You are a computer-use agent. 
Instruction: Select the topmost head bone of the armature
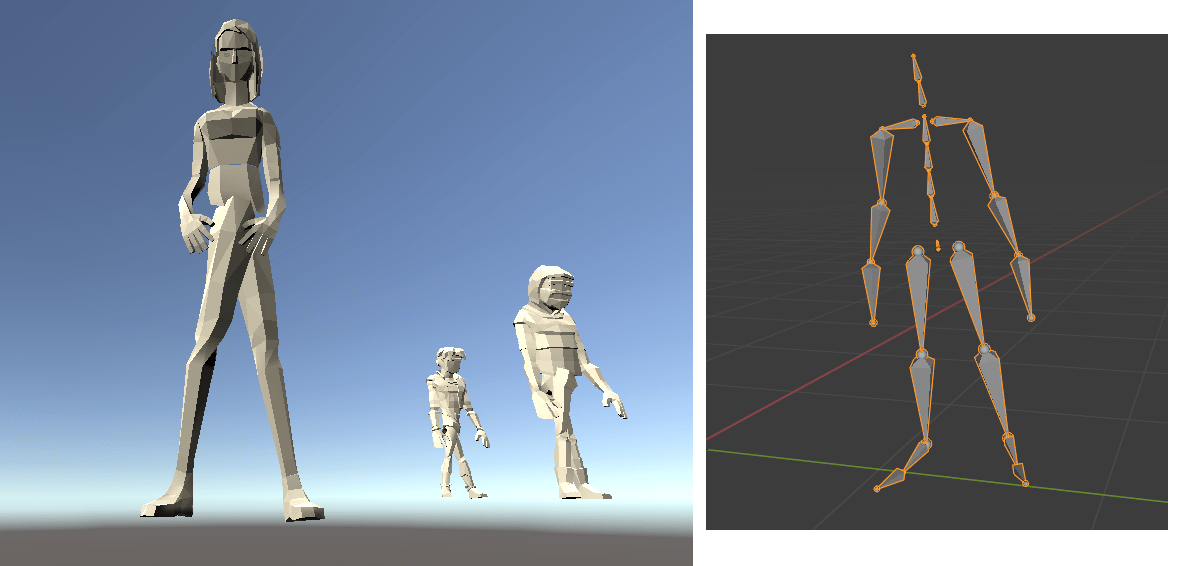click(917, 68)
